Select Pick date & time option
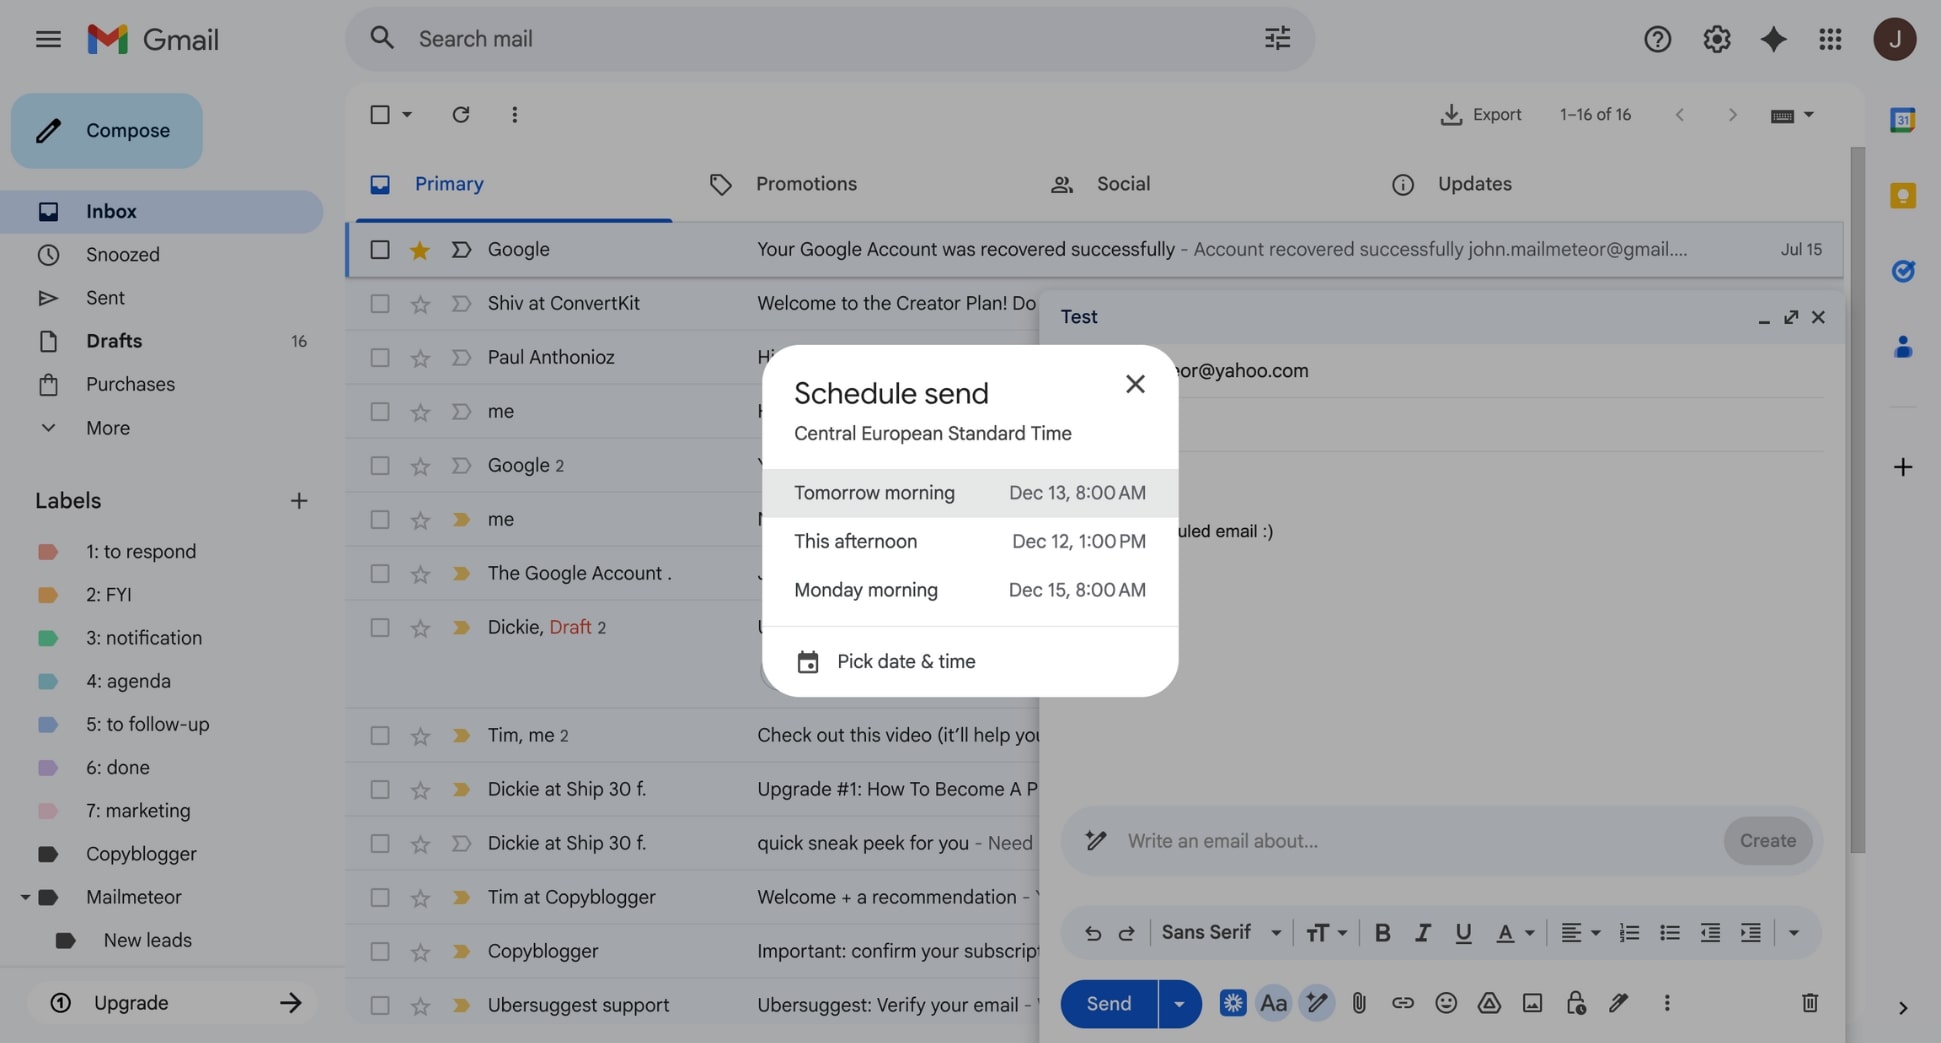The height and width of the screenshot is (1043, 1941). (x=905, y=661)
